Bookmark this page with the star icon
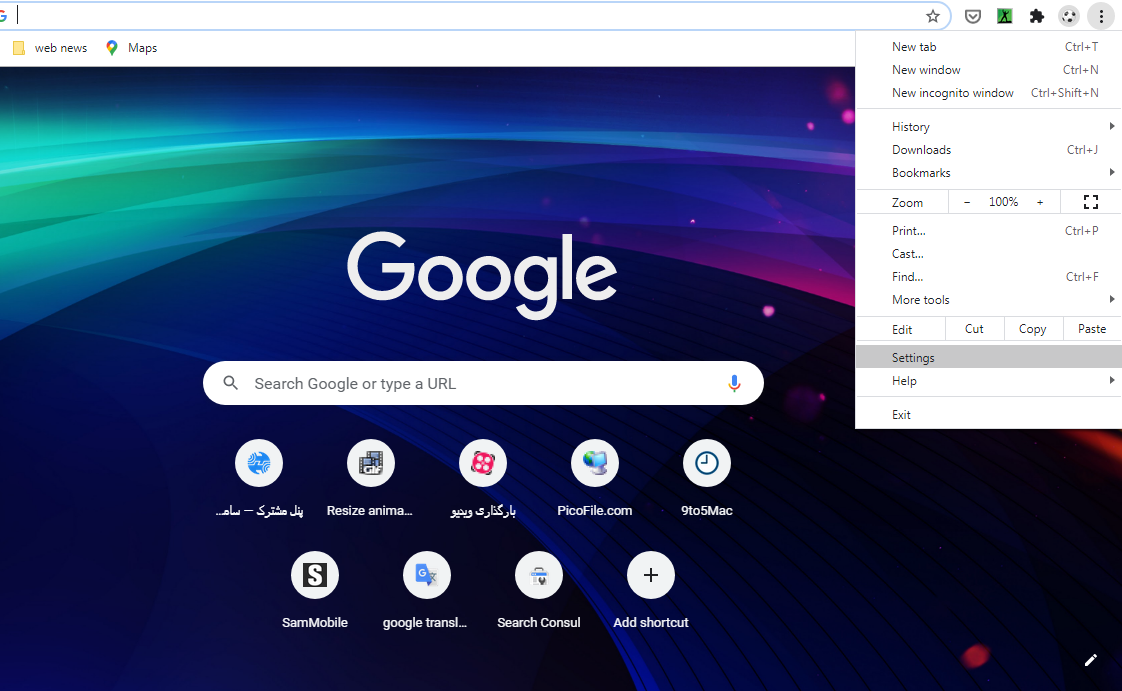 pyautogui.click(x=932, y=16)
